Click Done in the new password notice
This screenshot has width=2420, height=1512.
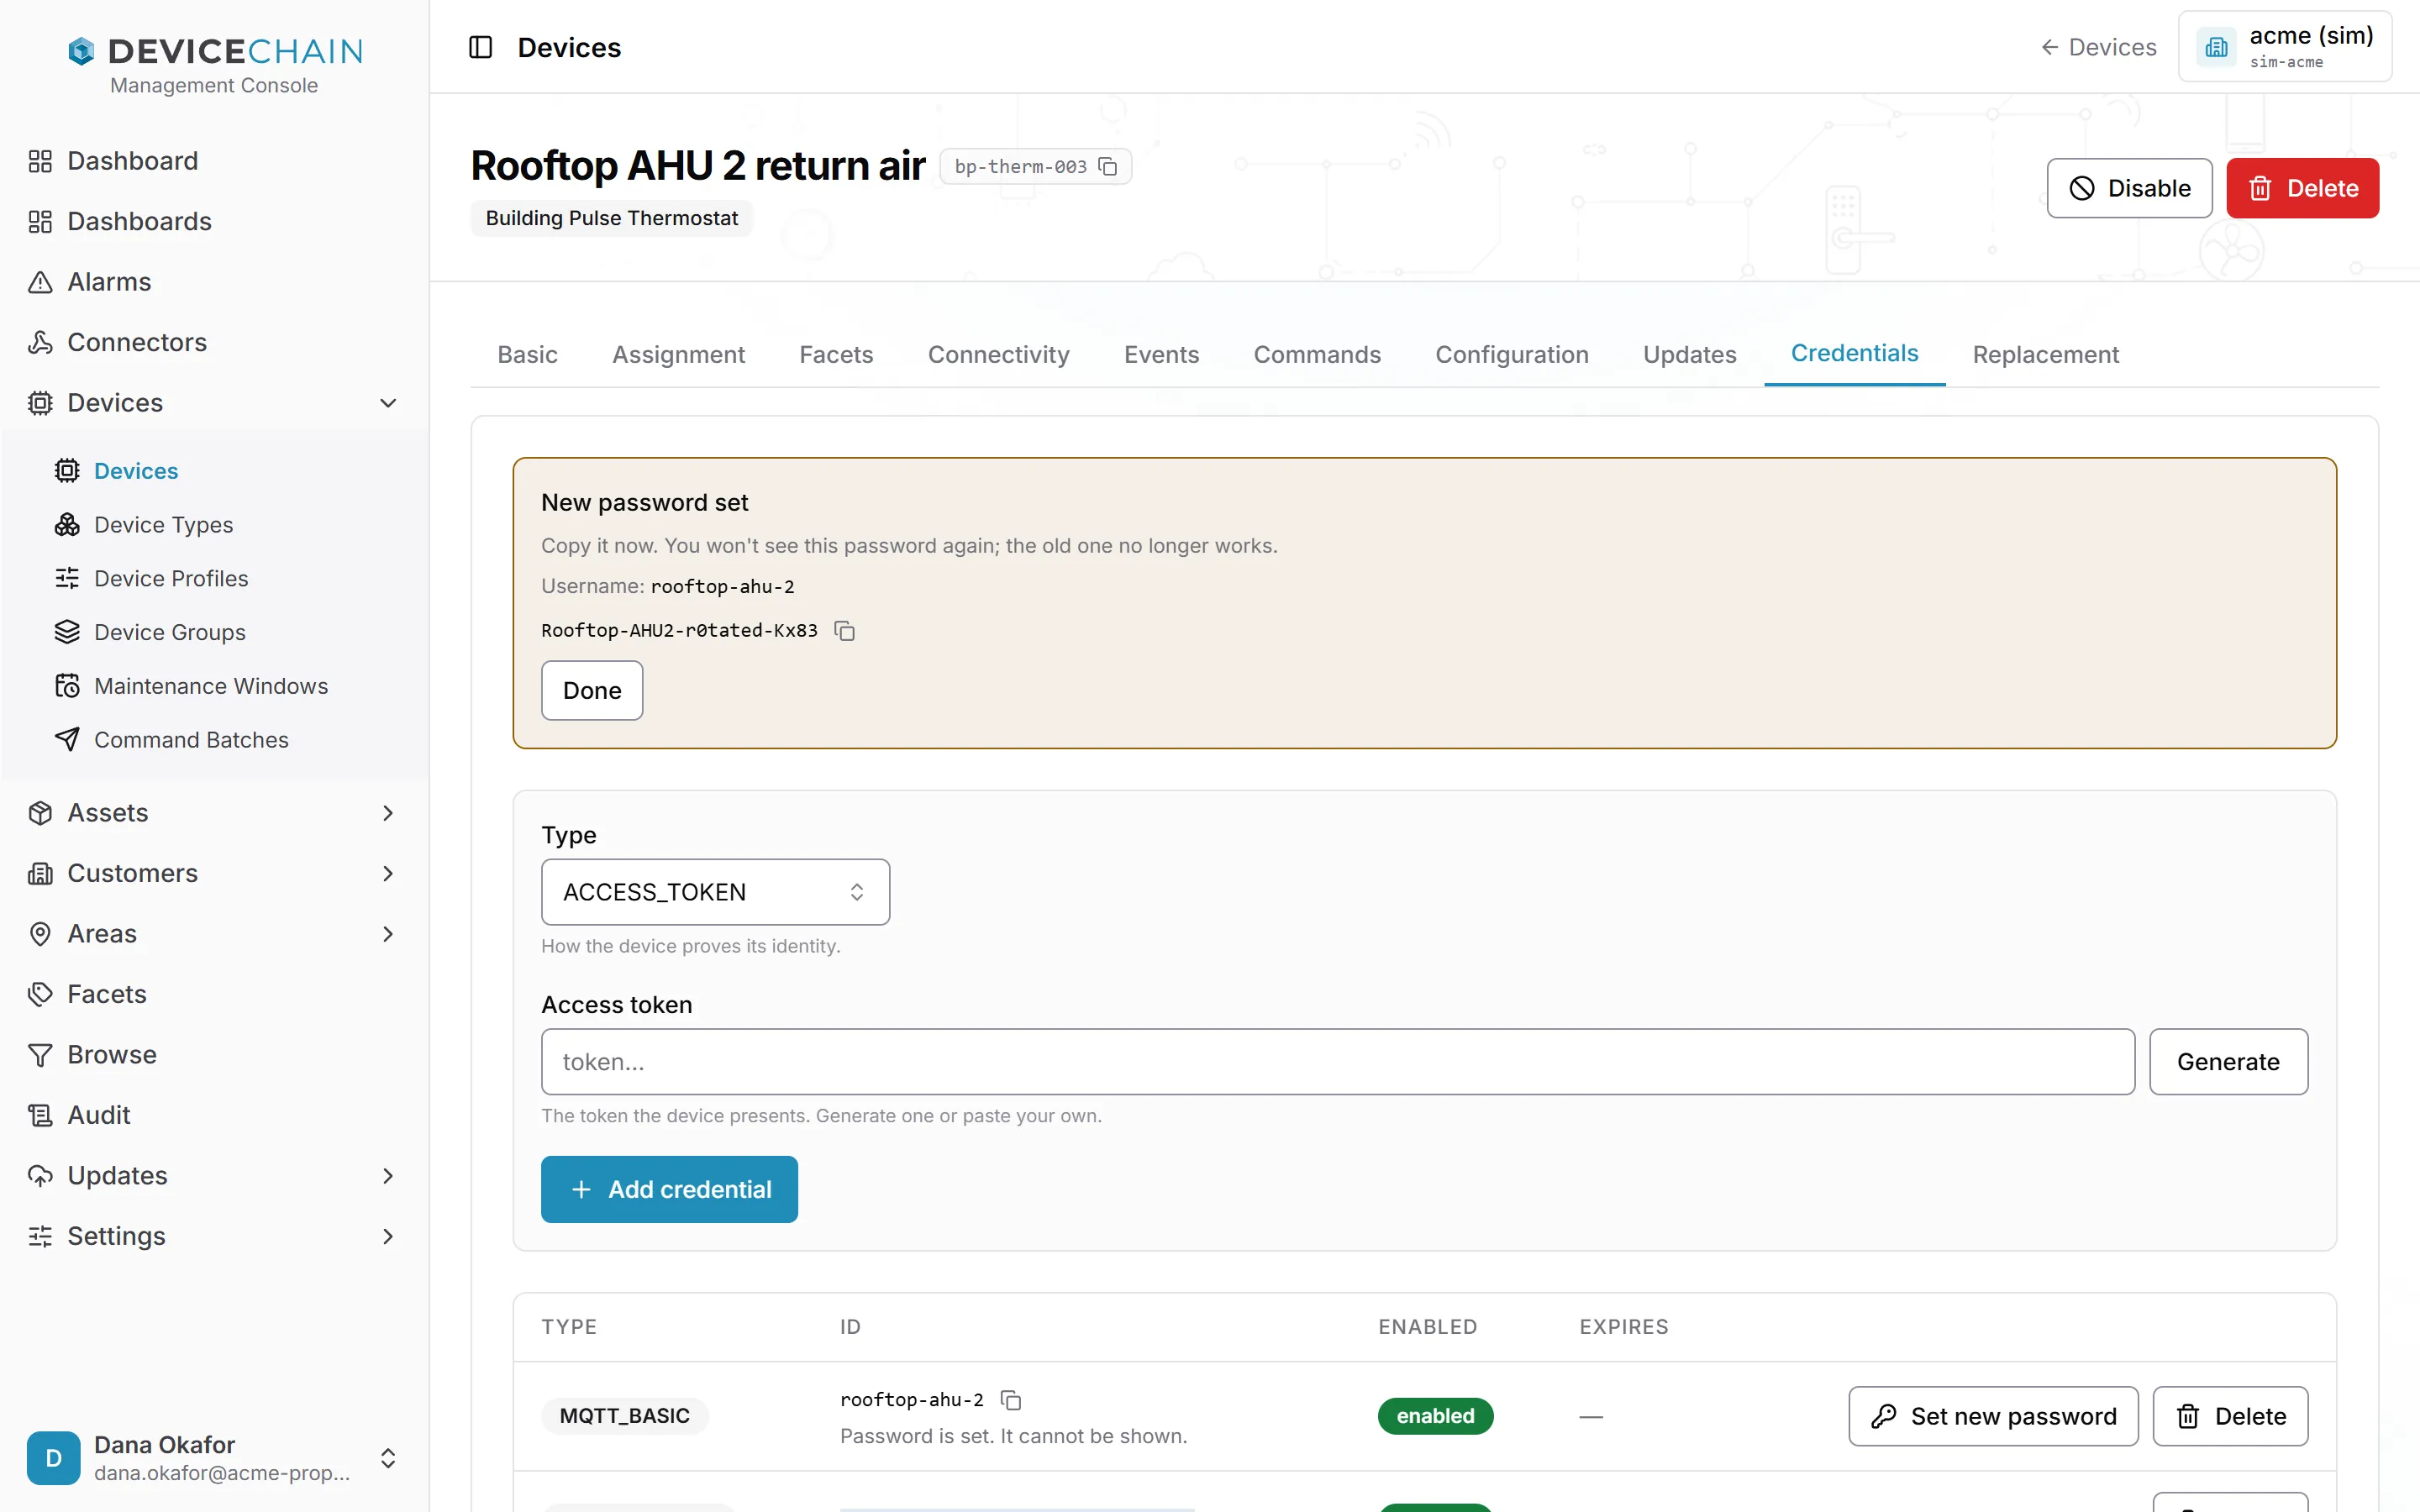(x=592, y=690)
